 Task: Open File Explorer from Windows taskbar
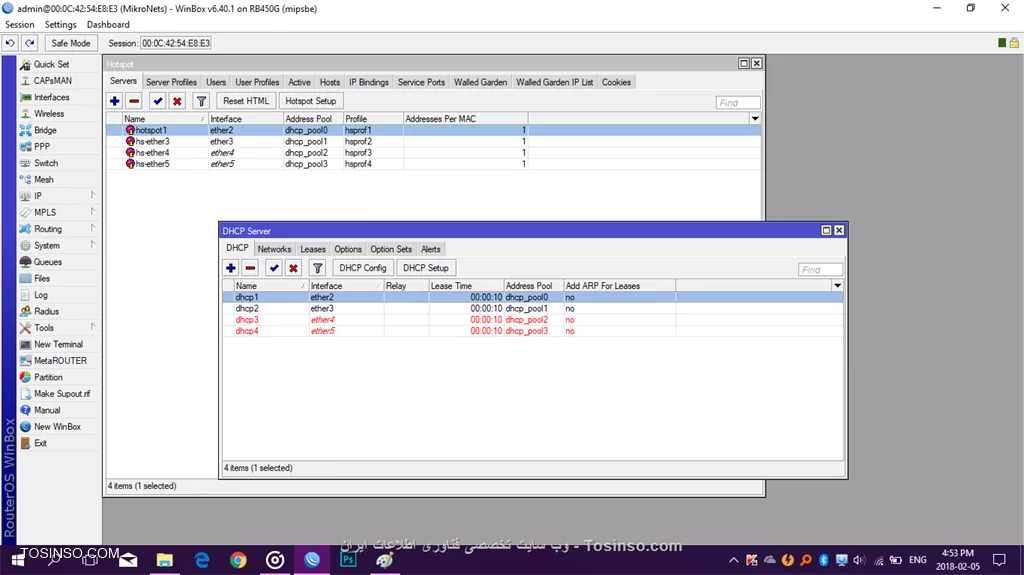pos(165,560)
